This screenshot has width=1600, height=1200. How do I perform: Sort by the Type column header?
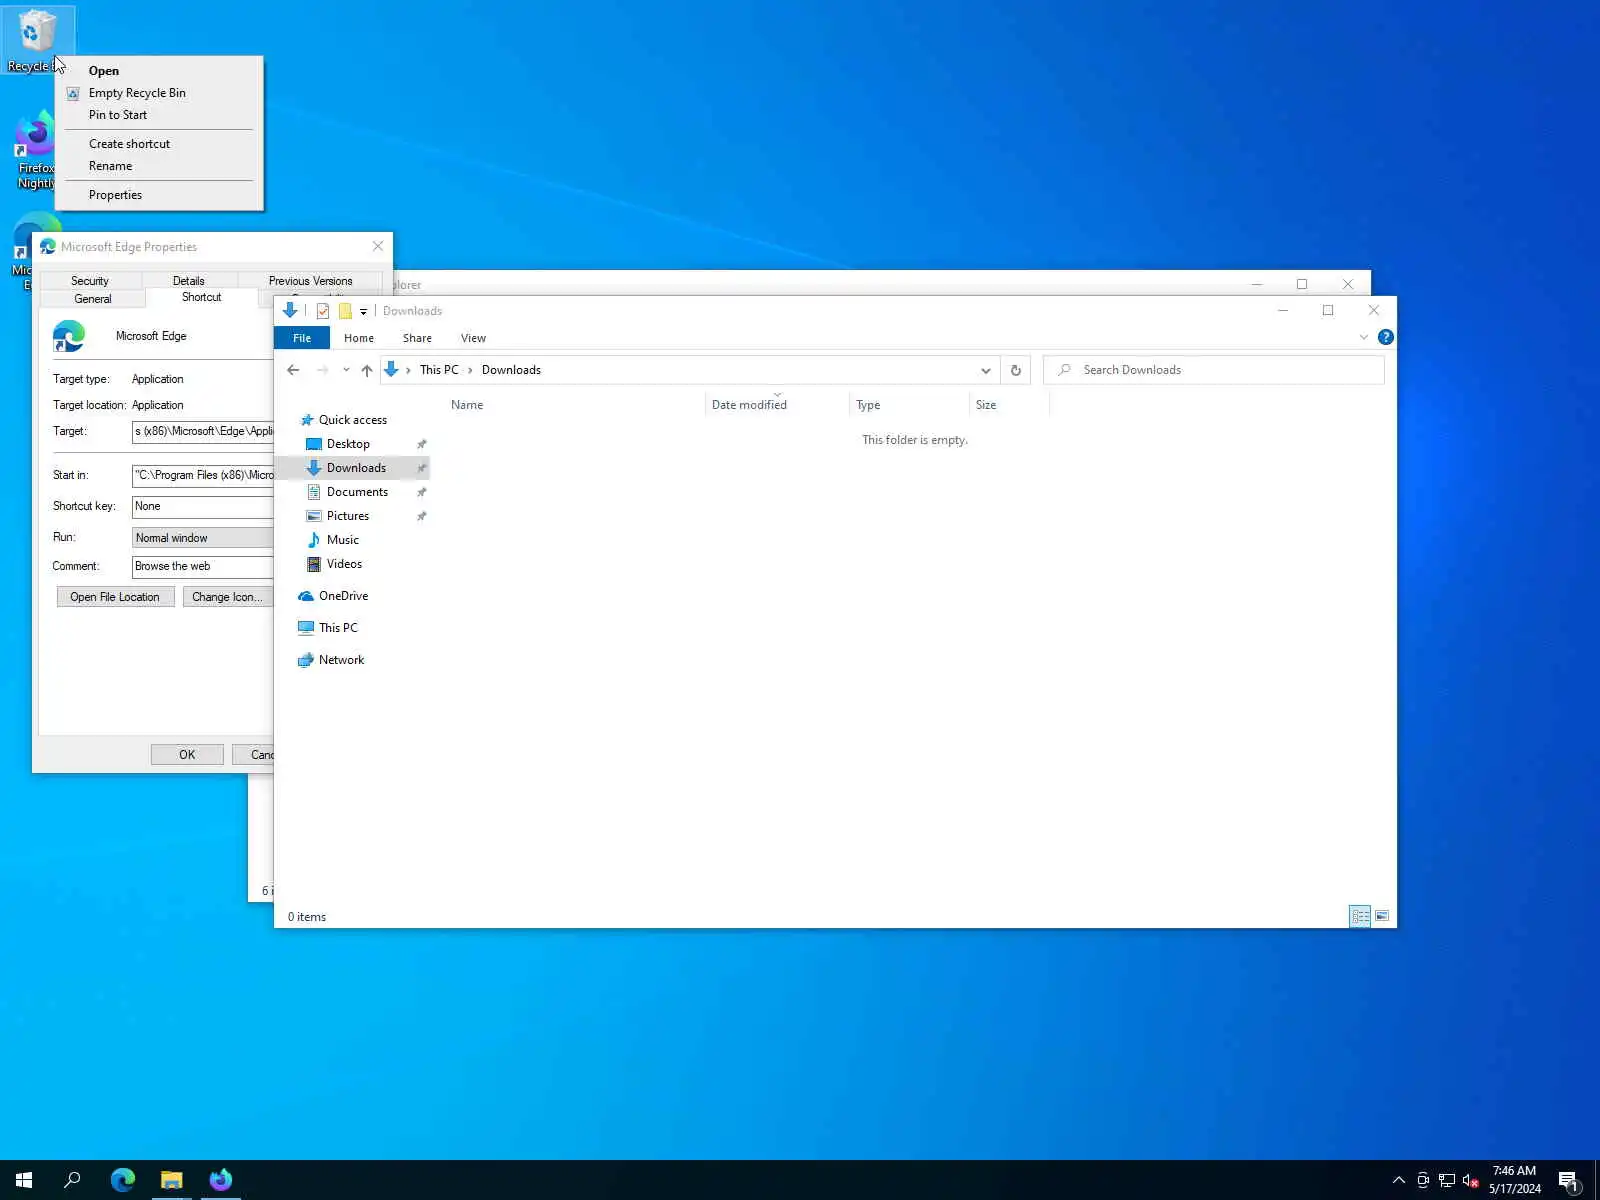909,405
